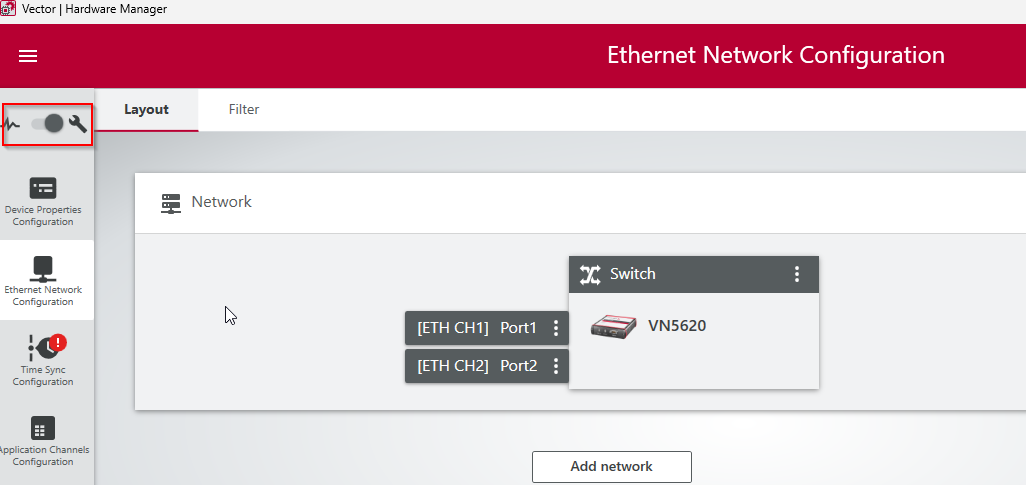Select the [ETH CH1] Port1 block

click(476, 328)
